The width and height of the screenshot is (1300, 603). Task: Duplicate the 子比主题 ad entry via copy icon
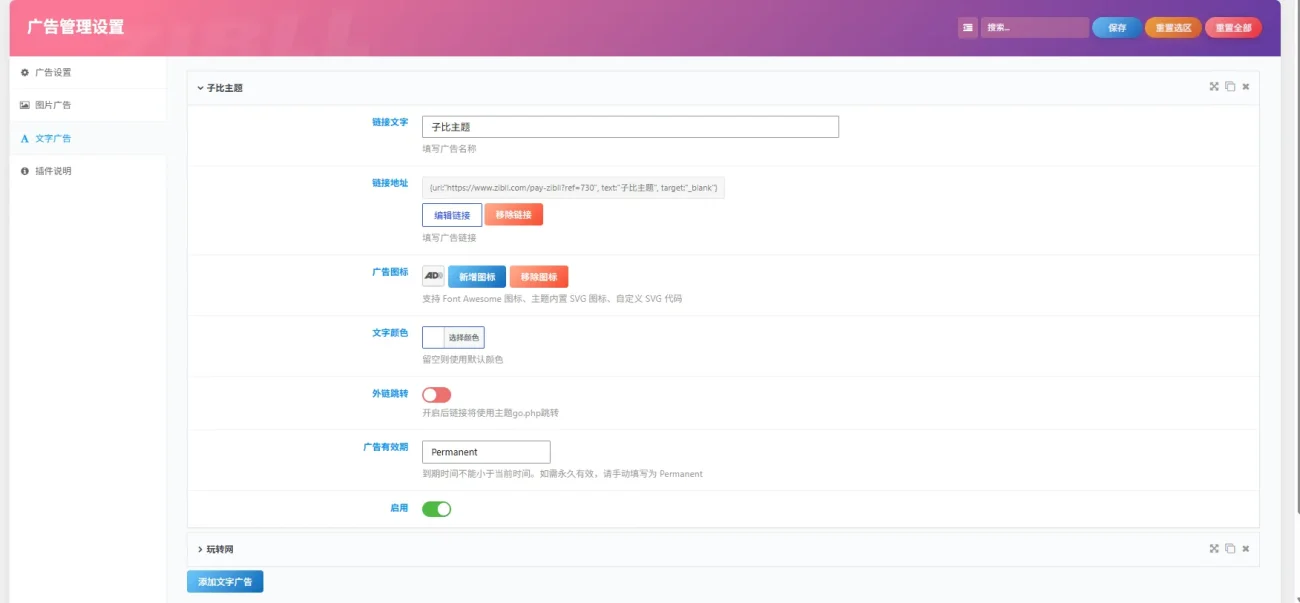(x=1230, y=87)
